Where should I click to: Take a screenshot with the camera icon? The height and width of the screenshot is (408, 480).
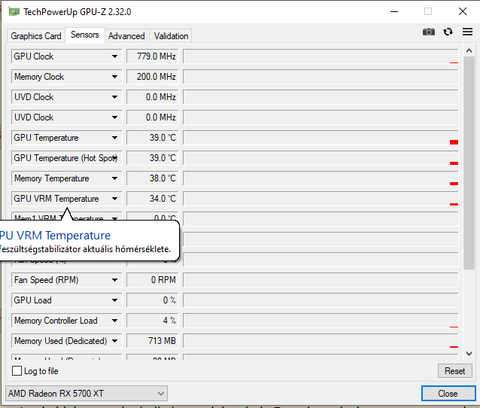(429, 32)
